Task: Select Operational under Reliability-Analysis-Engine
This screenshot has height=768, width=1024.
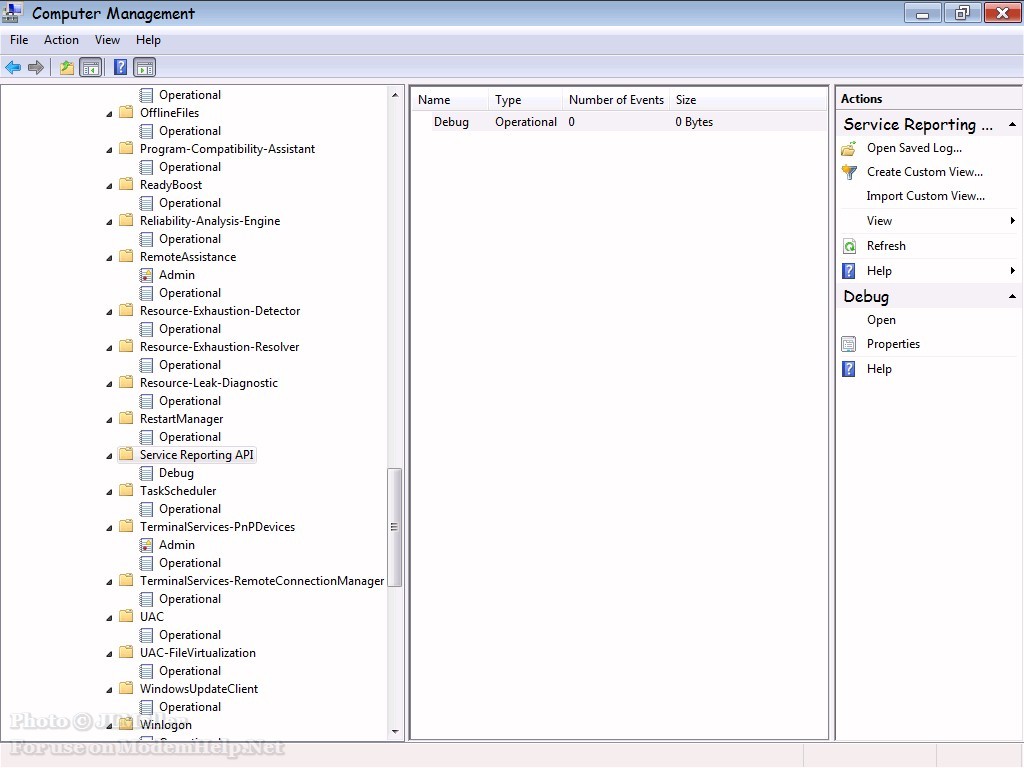Action: point(190,239)
